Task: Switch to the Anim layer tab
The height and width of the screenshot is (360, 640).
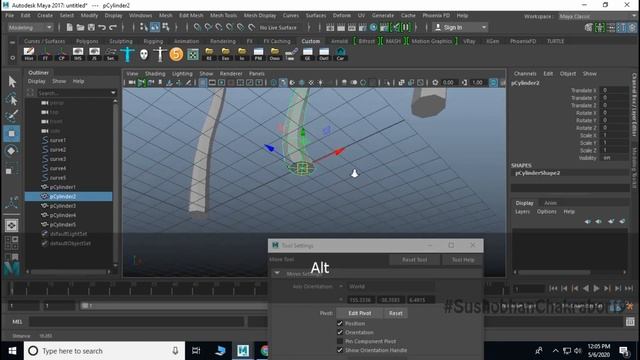Action: [550, 203]
